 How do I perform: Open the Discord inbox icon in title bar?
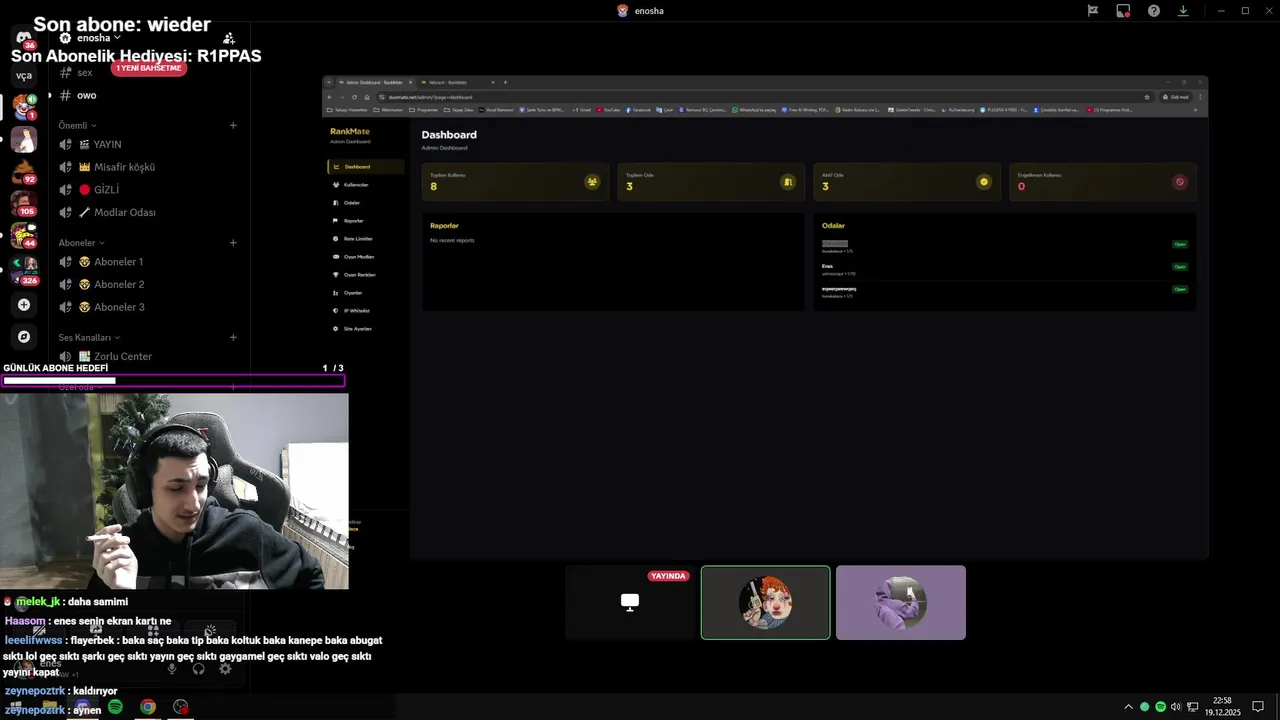tap(1093, 11)
